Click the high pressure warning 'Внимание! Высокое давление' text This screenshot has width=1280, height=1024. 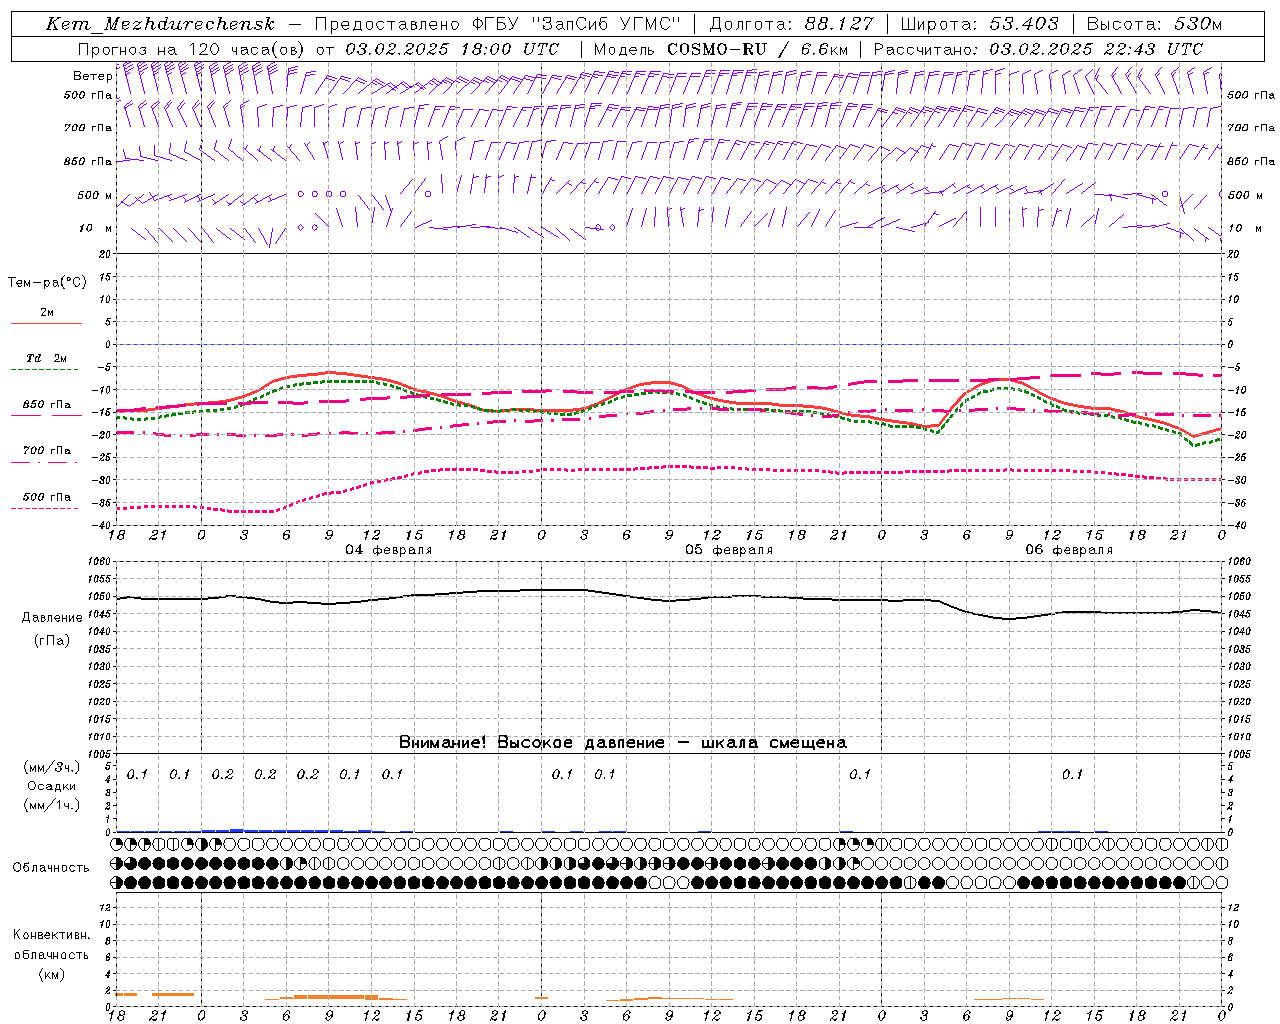(x=531, y=743)
